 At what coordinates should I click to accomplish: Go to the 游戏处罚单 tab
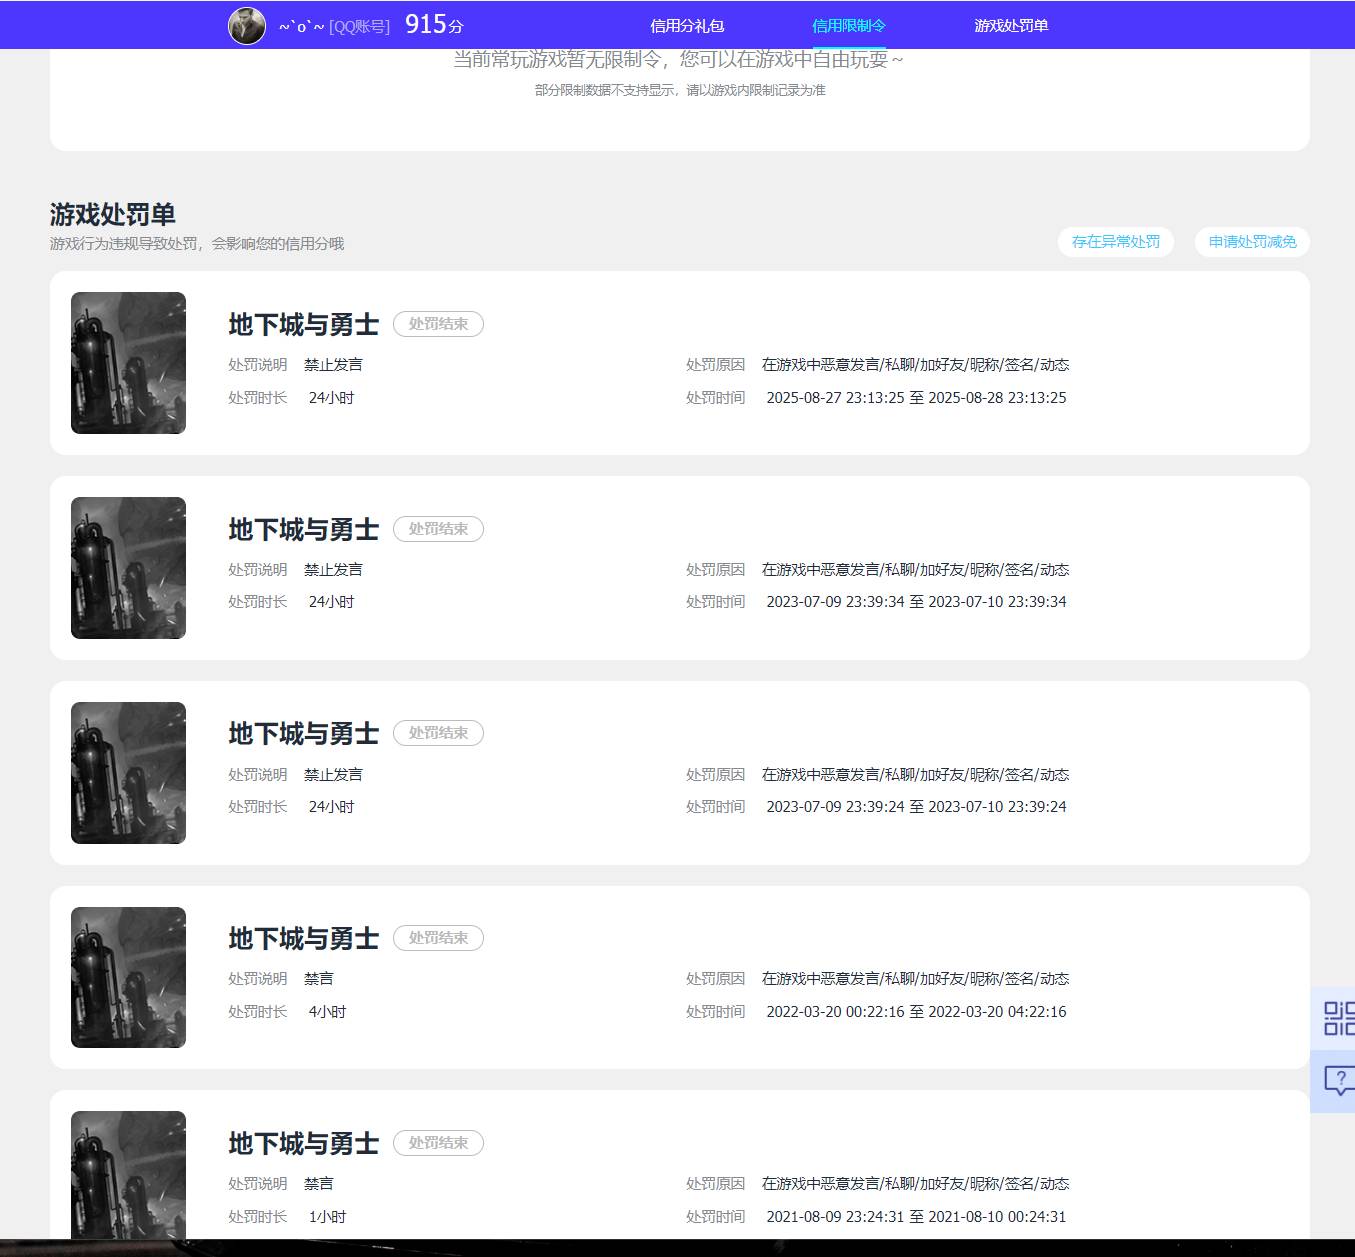click(x=1011, y=26)
